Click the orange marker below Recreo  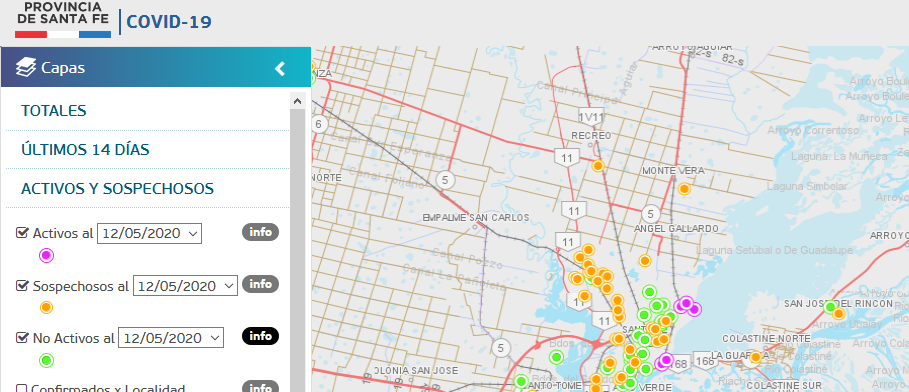click(598, 166)
